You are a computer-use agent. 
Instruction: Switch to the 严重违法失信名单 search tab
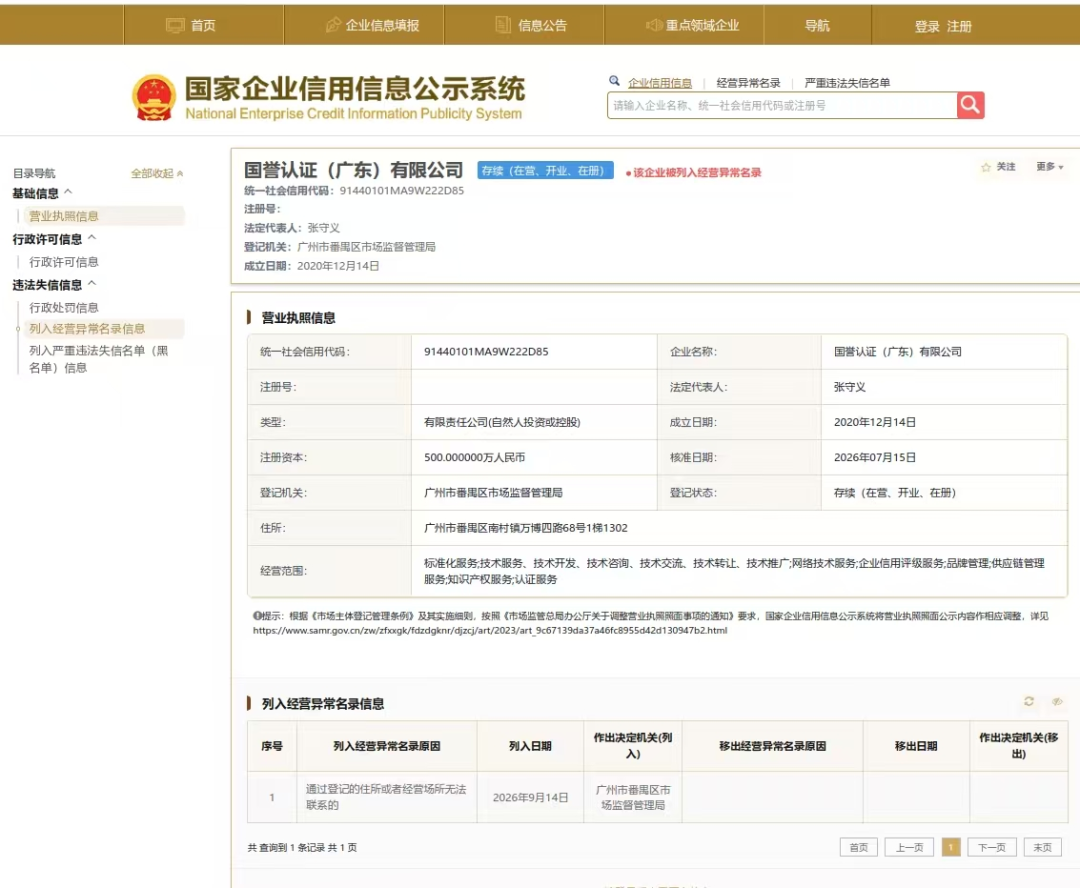[847, 83]
